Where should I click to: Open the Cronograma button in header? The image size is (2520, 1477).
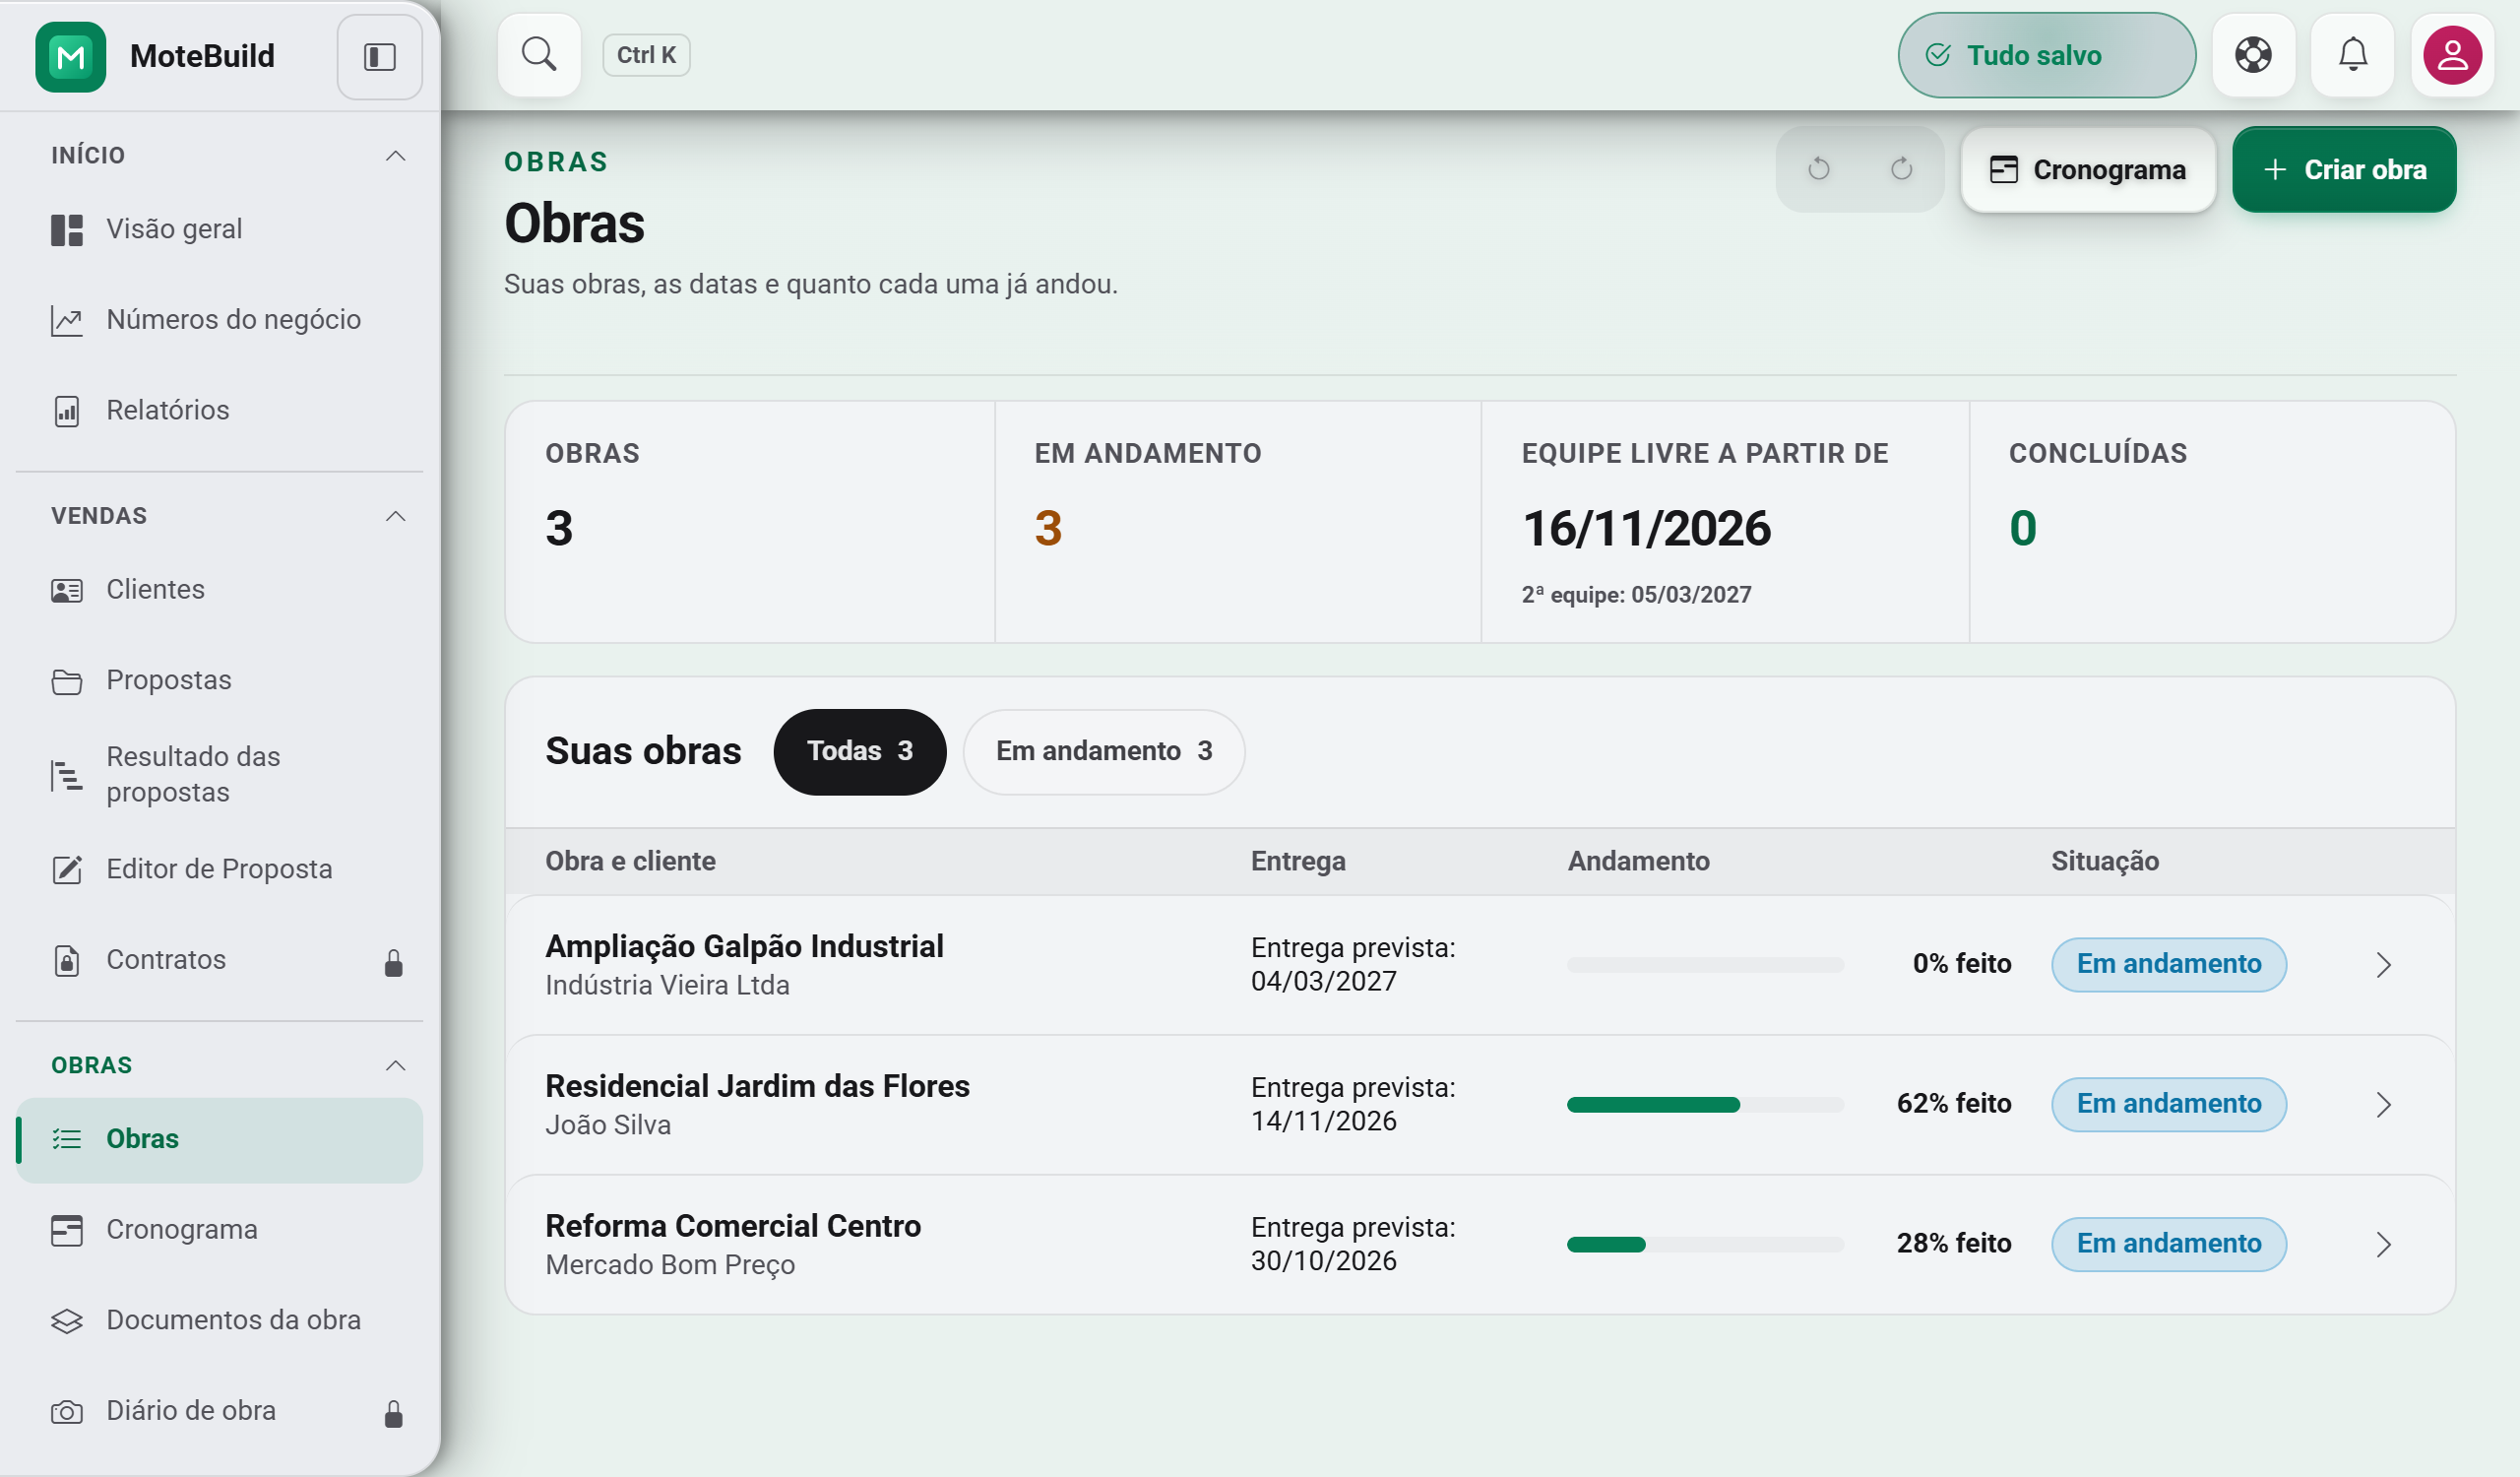coord(2088,169)
